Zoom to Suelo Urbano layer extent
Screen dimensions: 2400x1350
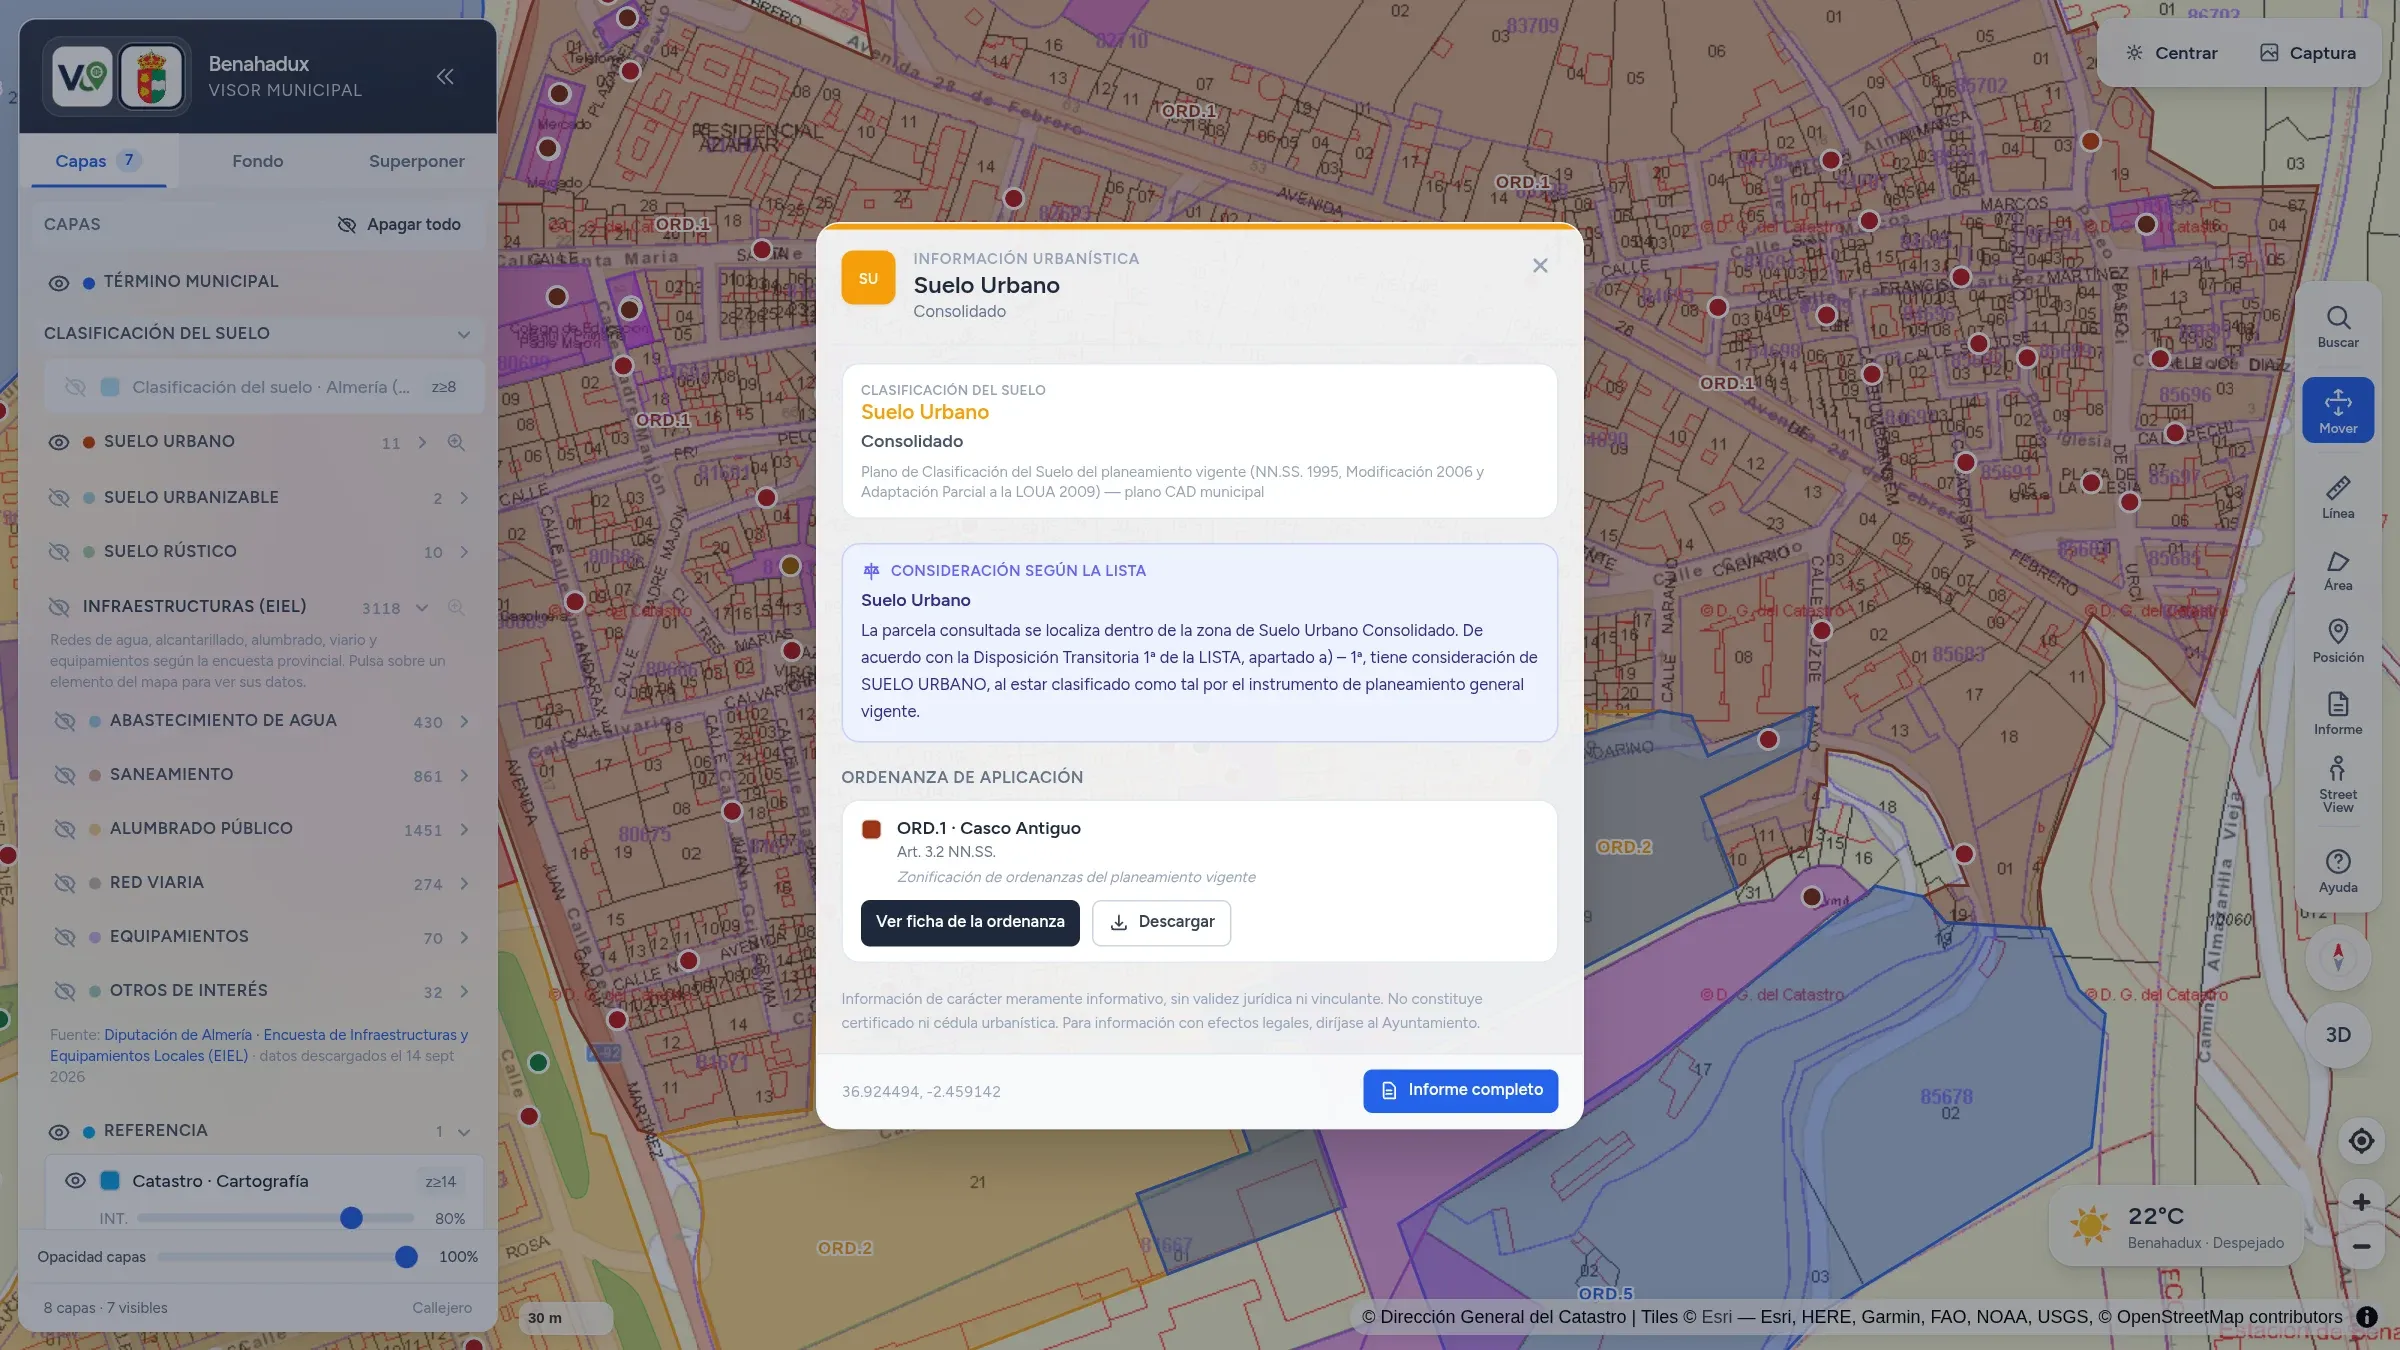(456, 442)
